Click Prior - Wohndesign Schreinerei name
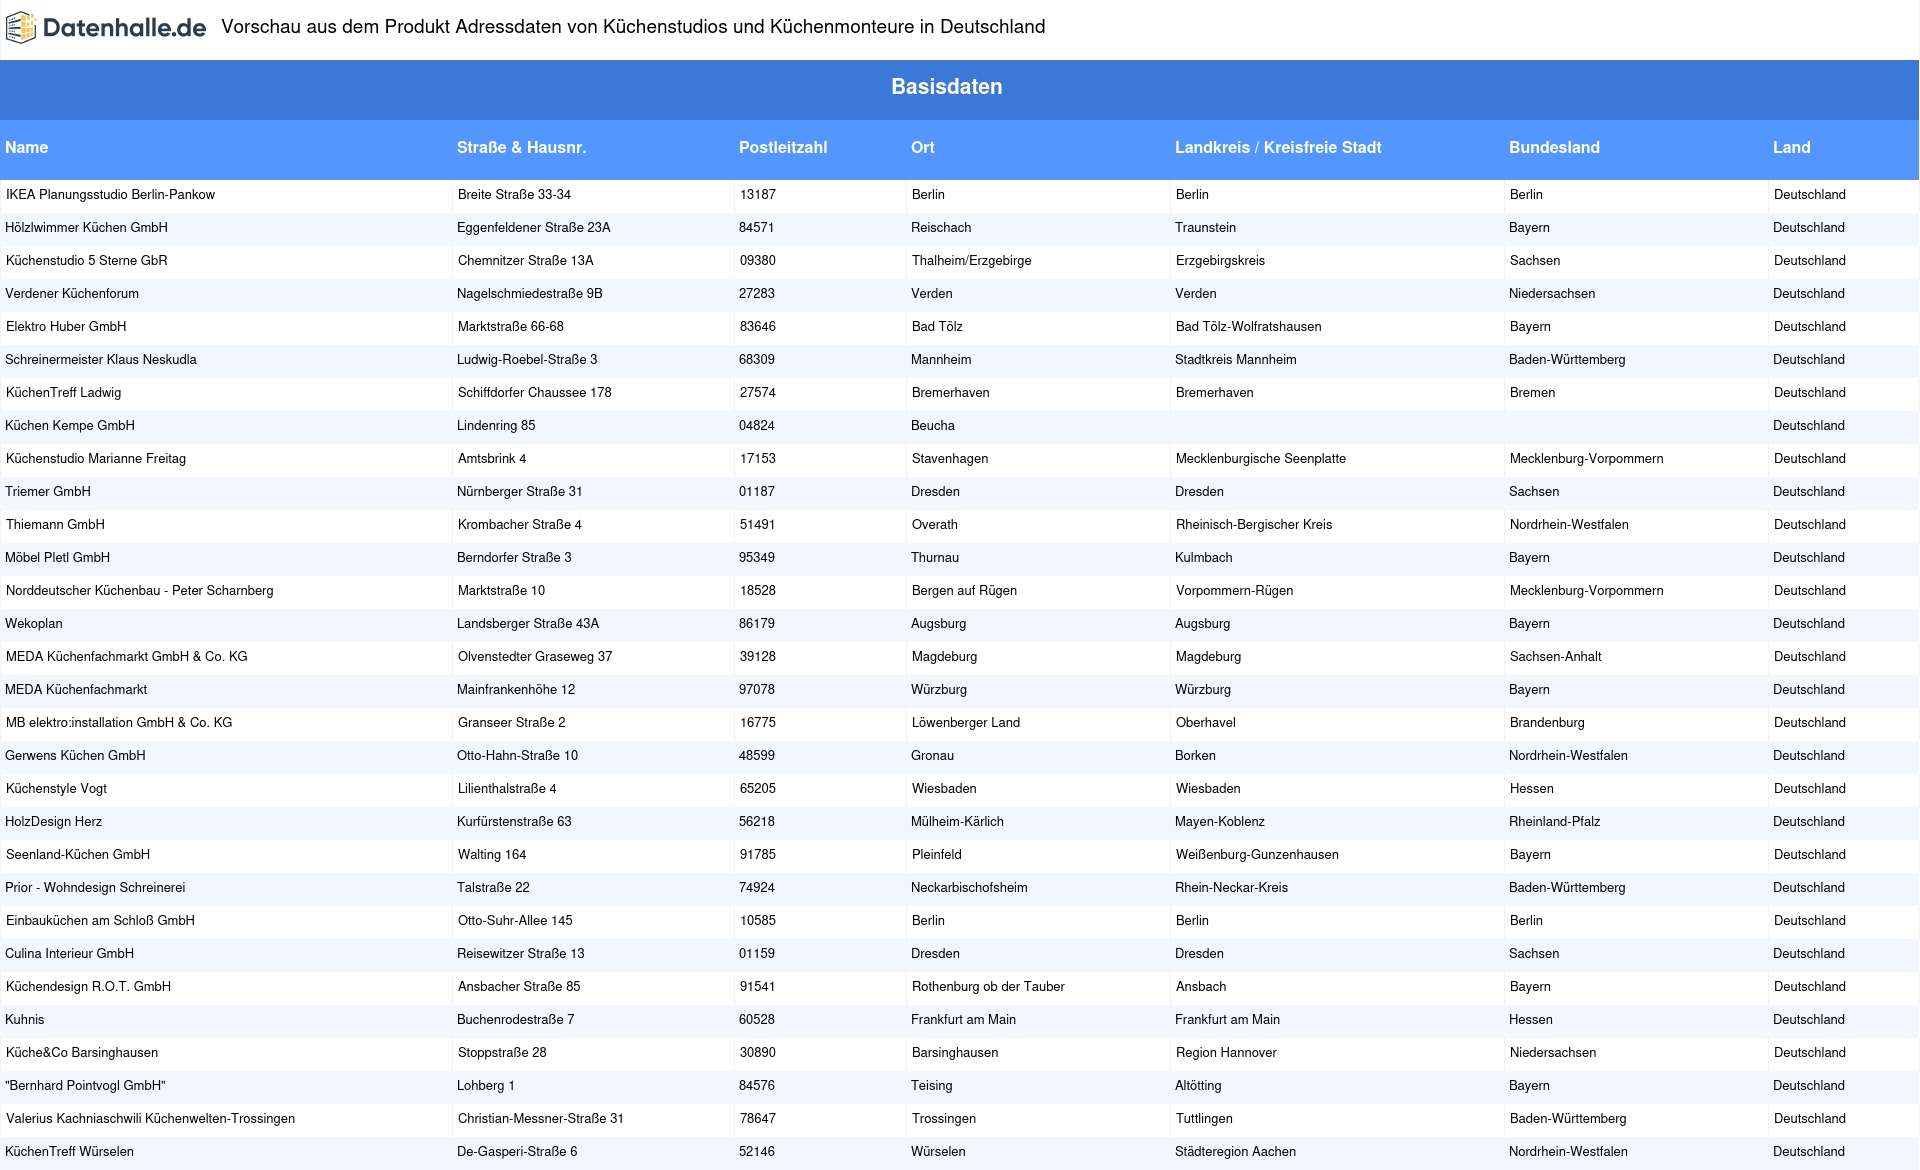This screenshot has height=1170, width=1920. (95, 888)
